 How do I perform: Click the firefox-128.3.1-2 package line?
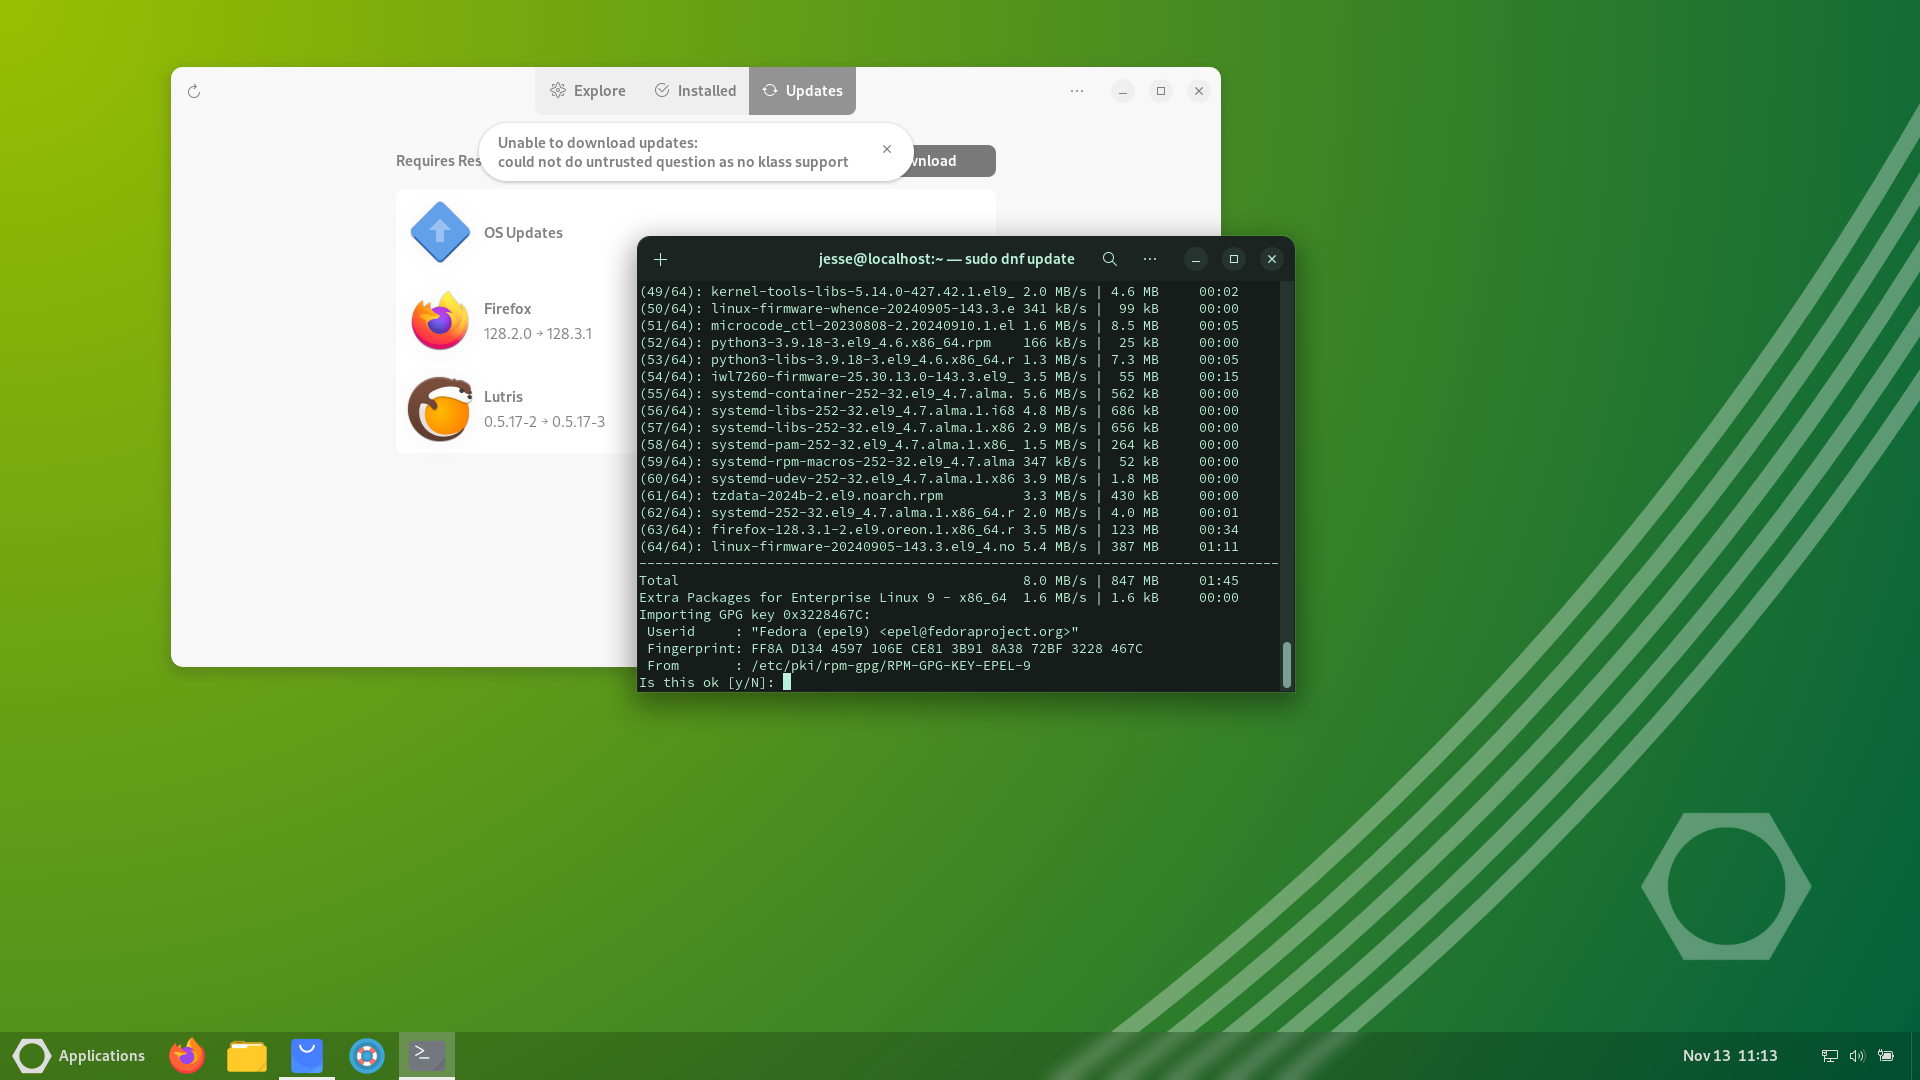[x=939, y=530]
